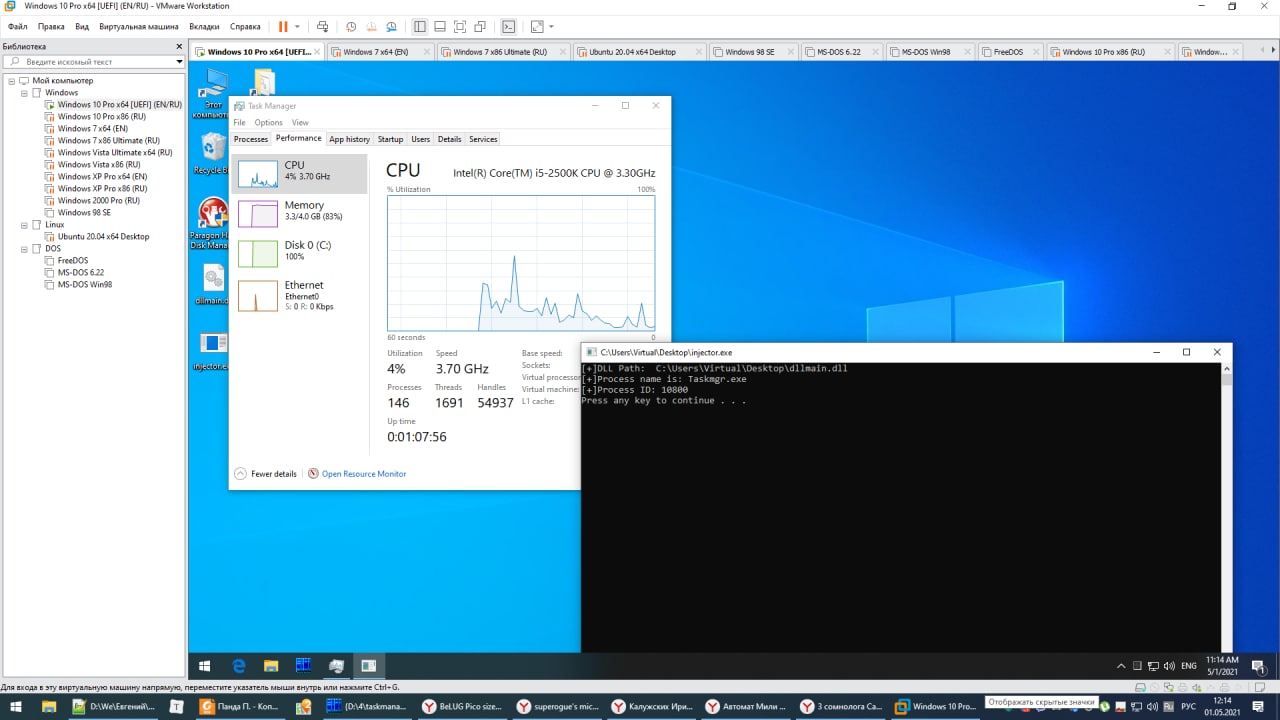Open the Processes tab in Task Manager
The image size is (1280, 720).
251,139
